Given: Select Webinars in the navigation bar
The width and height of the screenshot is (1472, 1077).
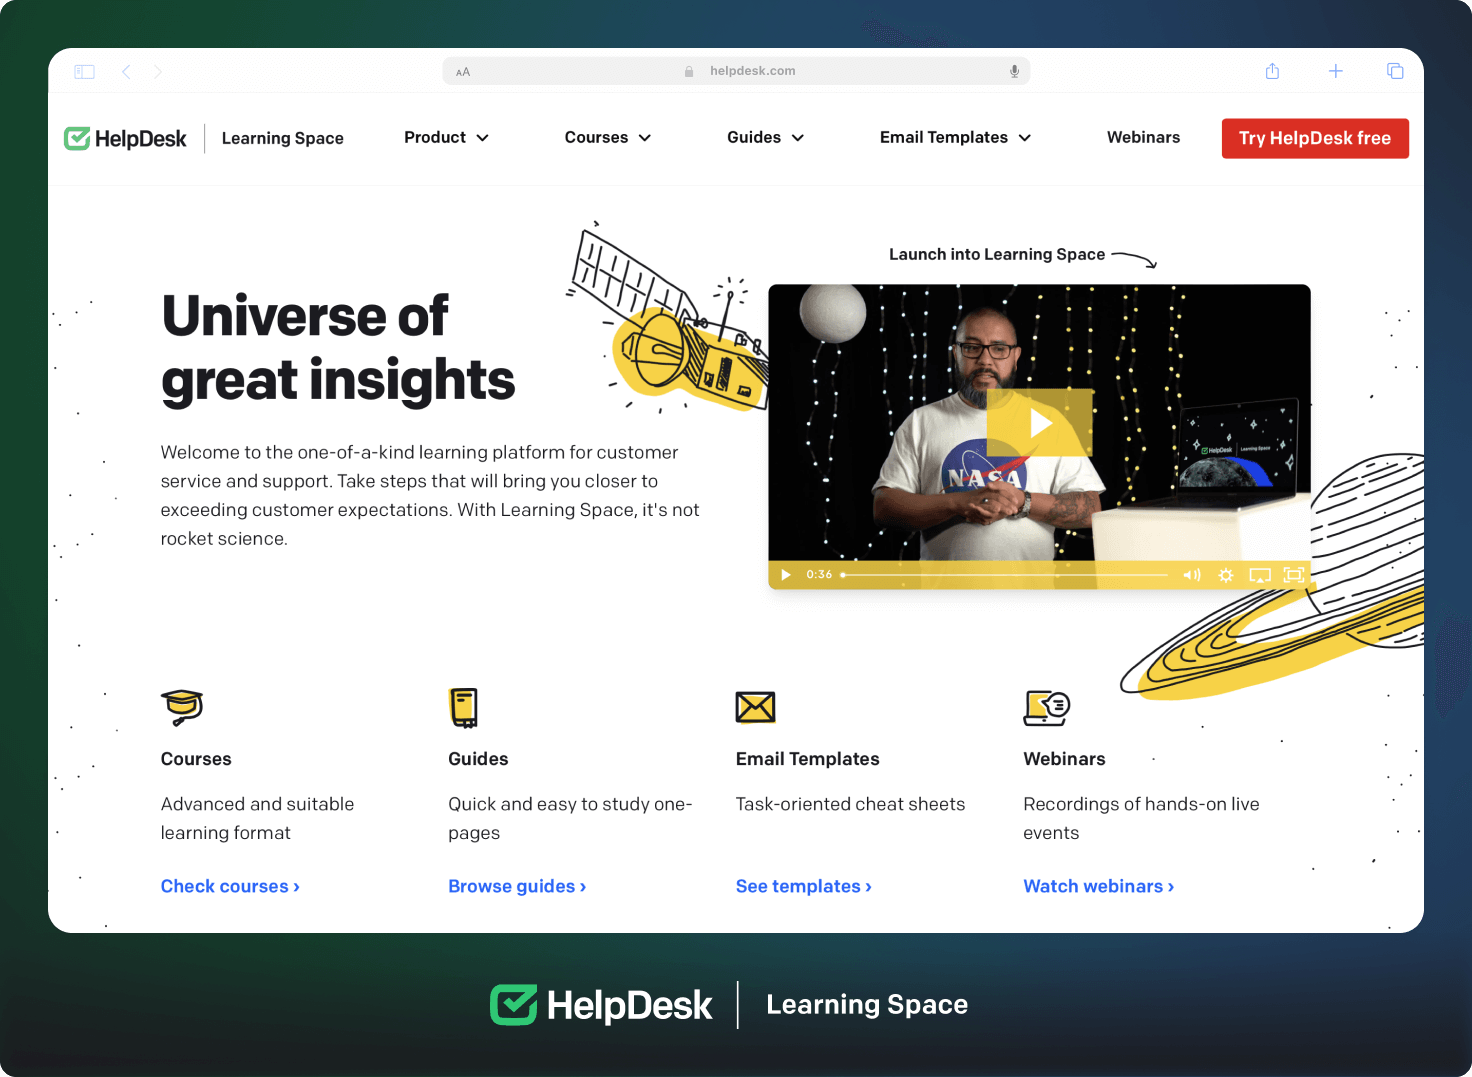Looking at the screenshot, I should (x=1143, y=138).
